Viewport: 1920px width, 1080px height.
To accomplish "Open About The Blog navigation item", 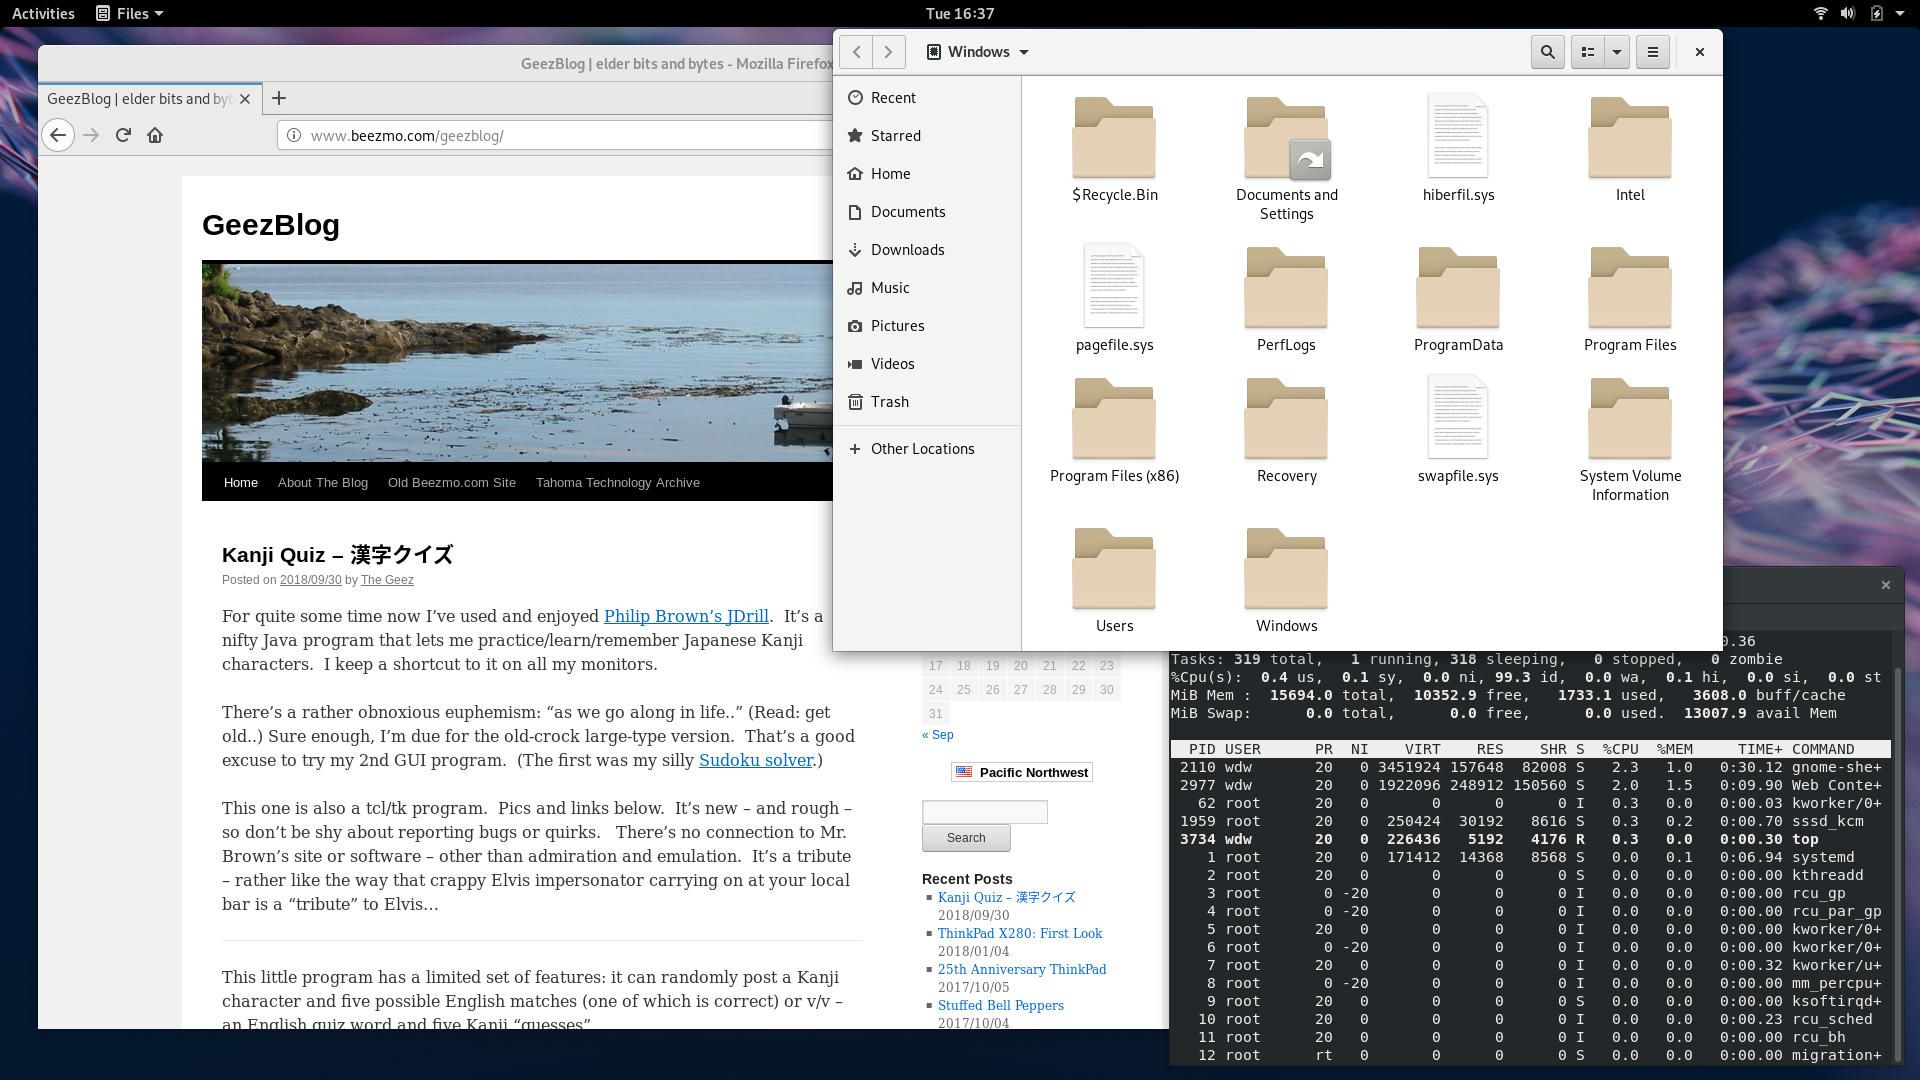I will [x=323, y=482].
